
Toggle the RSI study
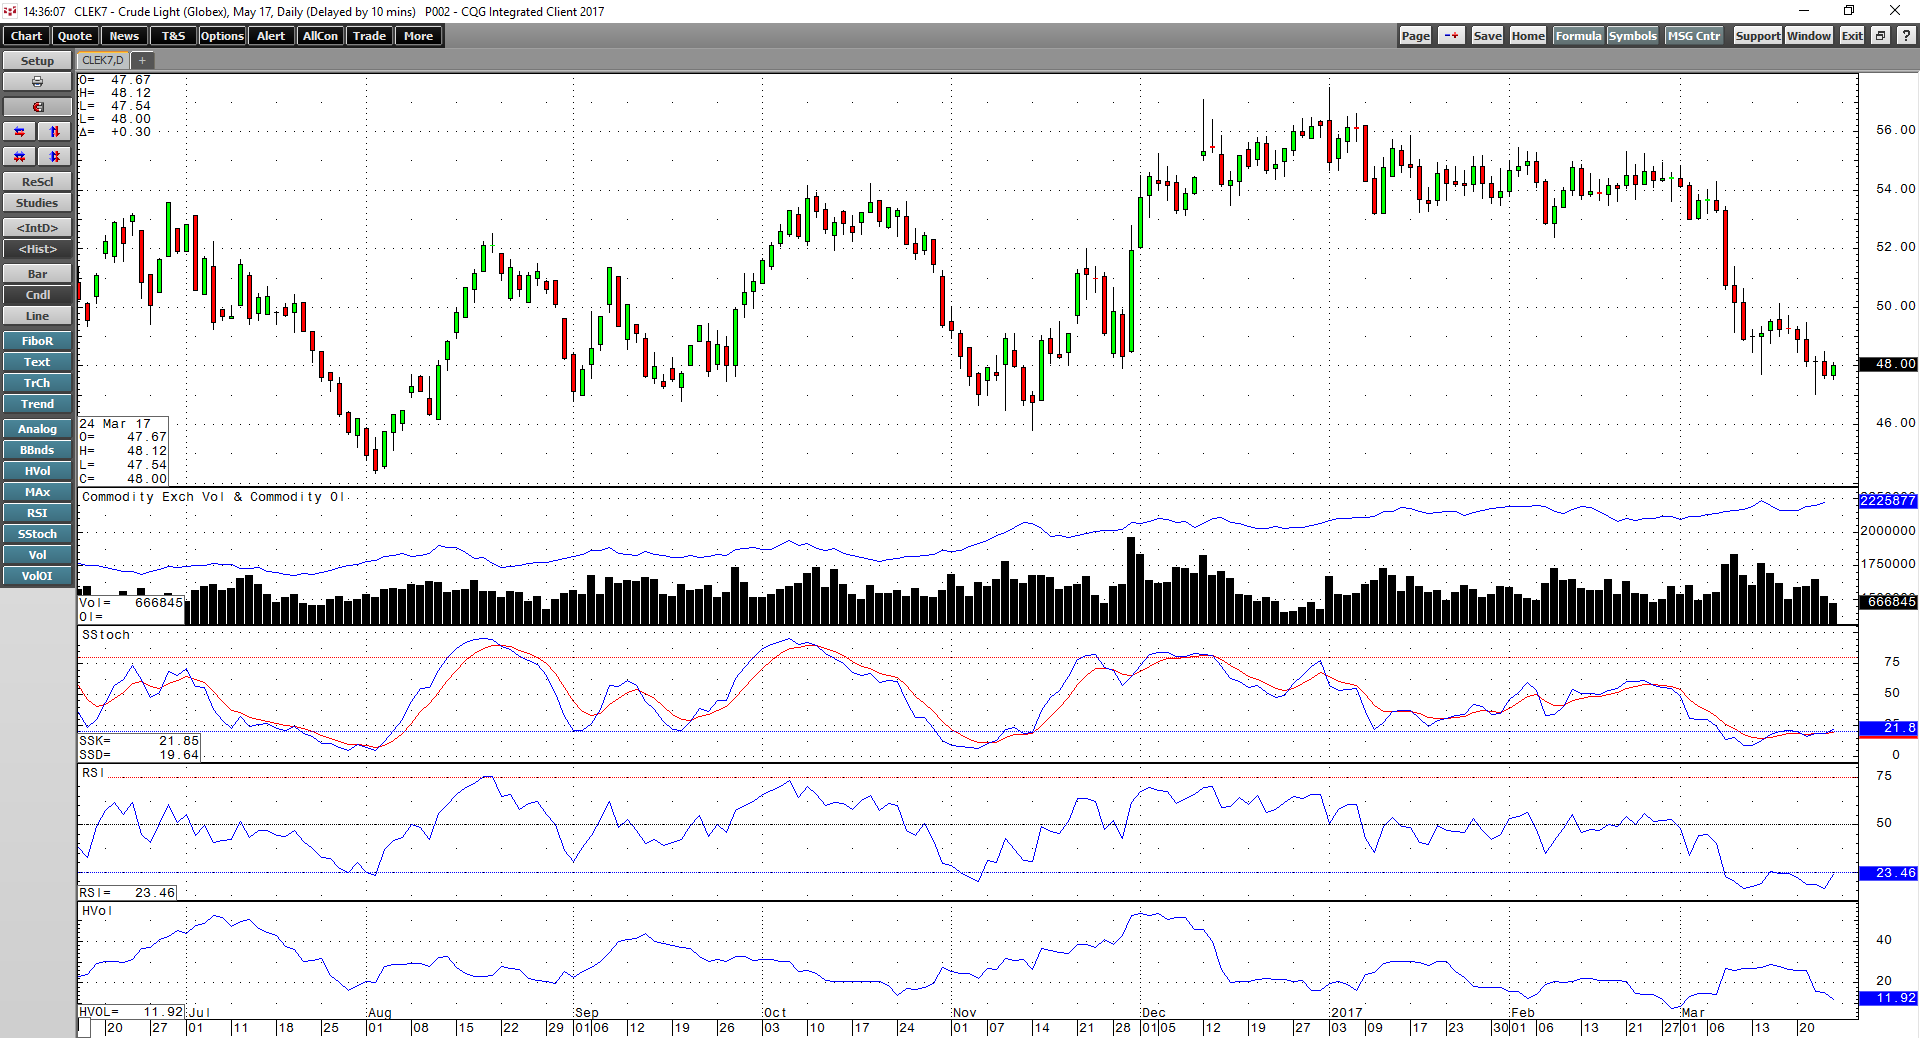click(37, 513)
